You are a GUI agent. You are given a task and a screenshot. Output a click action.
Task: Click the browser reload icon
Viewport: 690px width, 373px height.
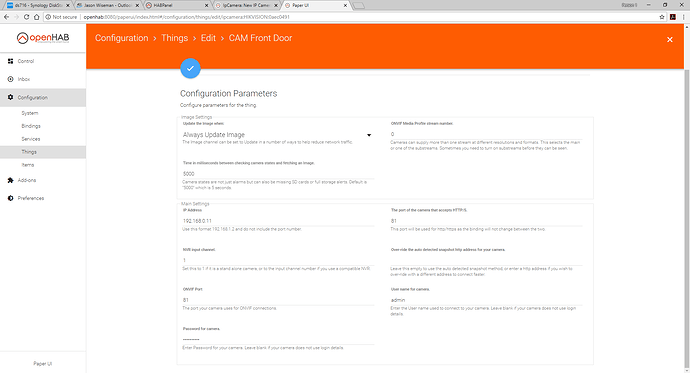pyautogui.click(x=26, y=17)
